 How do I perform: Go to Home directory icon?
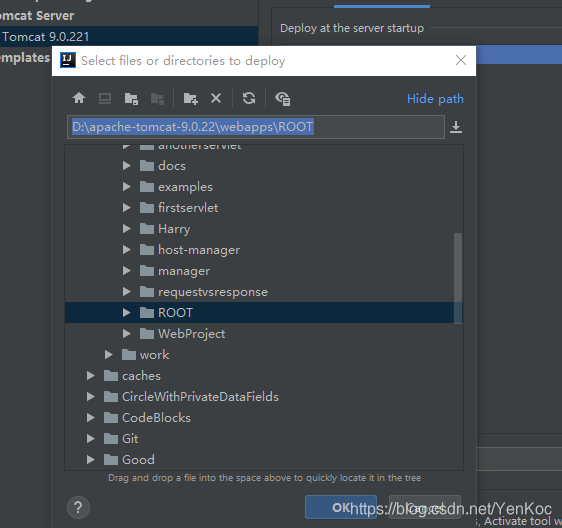click(x=79, y=98)
